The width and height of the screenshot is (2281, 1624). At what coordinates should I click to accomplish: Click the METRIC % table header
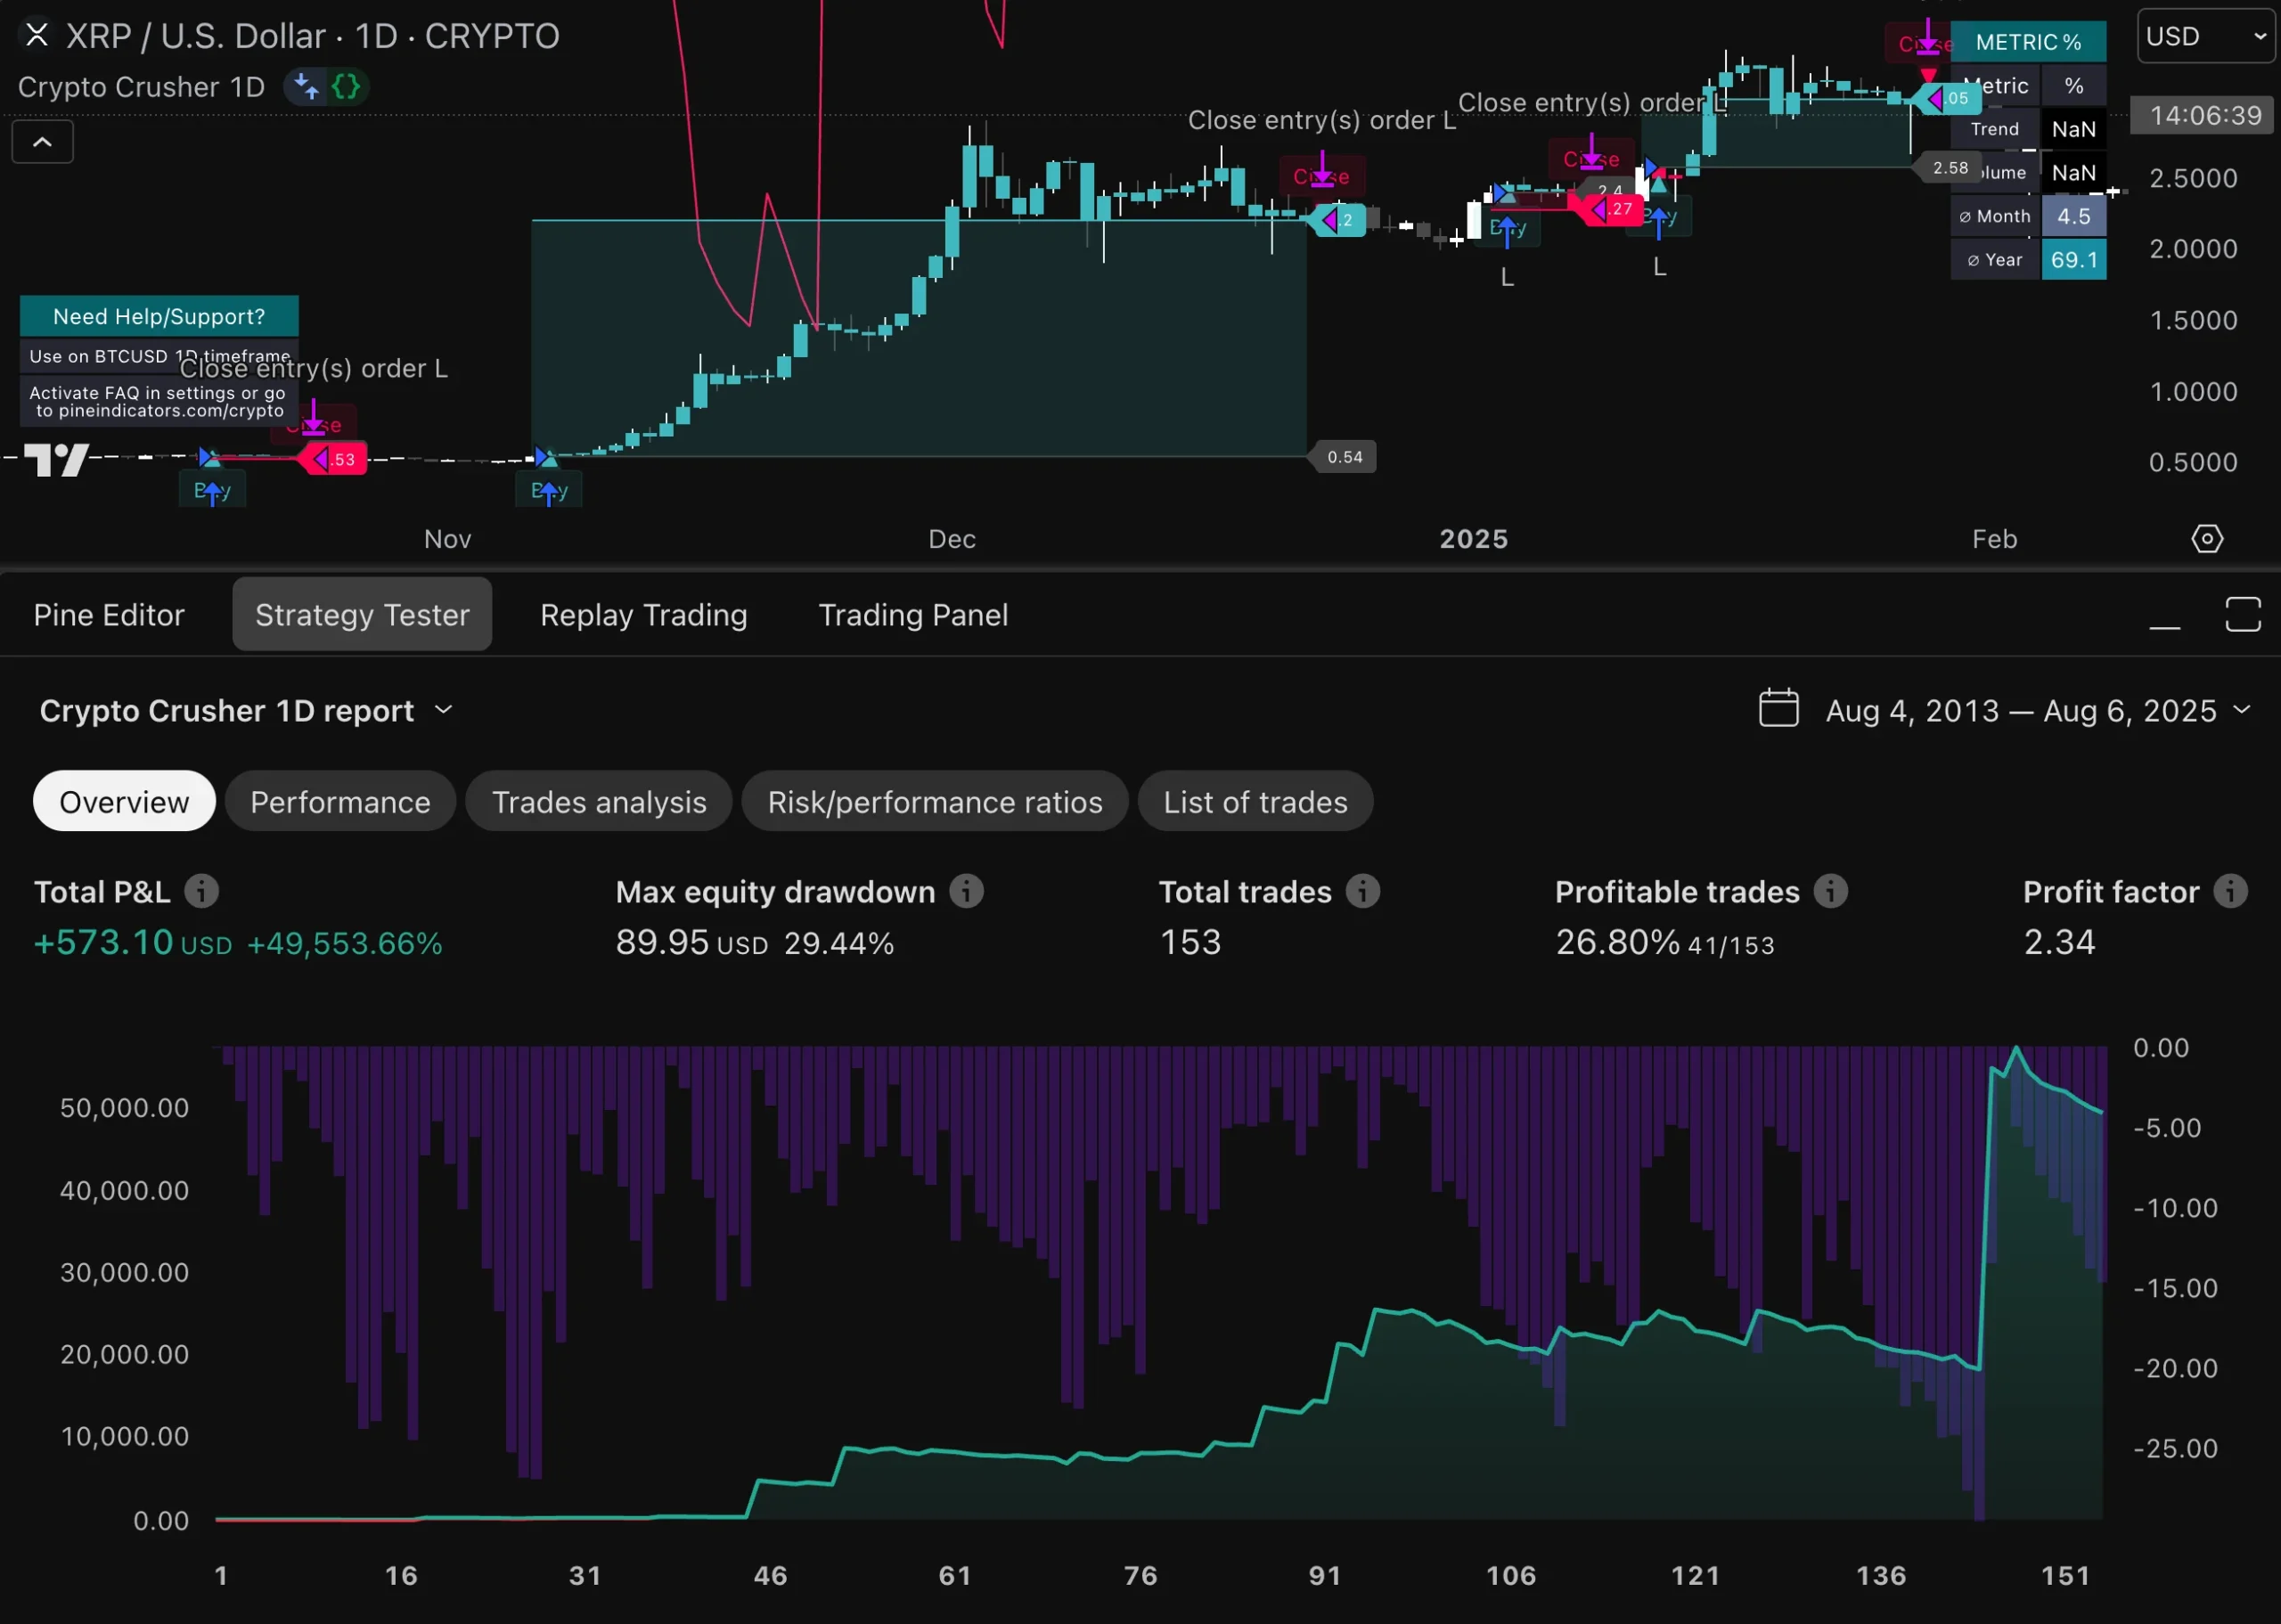2028,42
